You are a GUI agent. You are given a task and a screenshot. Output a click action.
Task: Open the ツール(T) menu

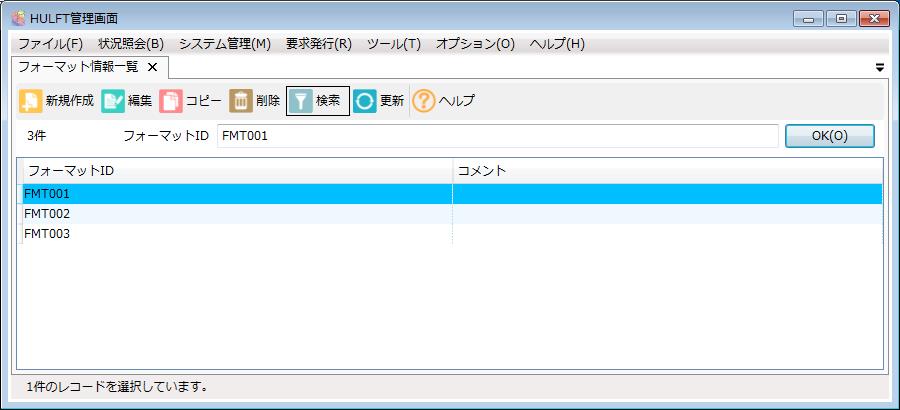pos(394,44)
